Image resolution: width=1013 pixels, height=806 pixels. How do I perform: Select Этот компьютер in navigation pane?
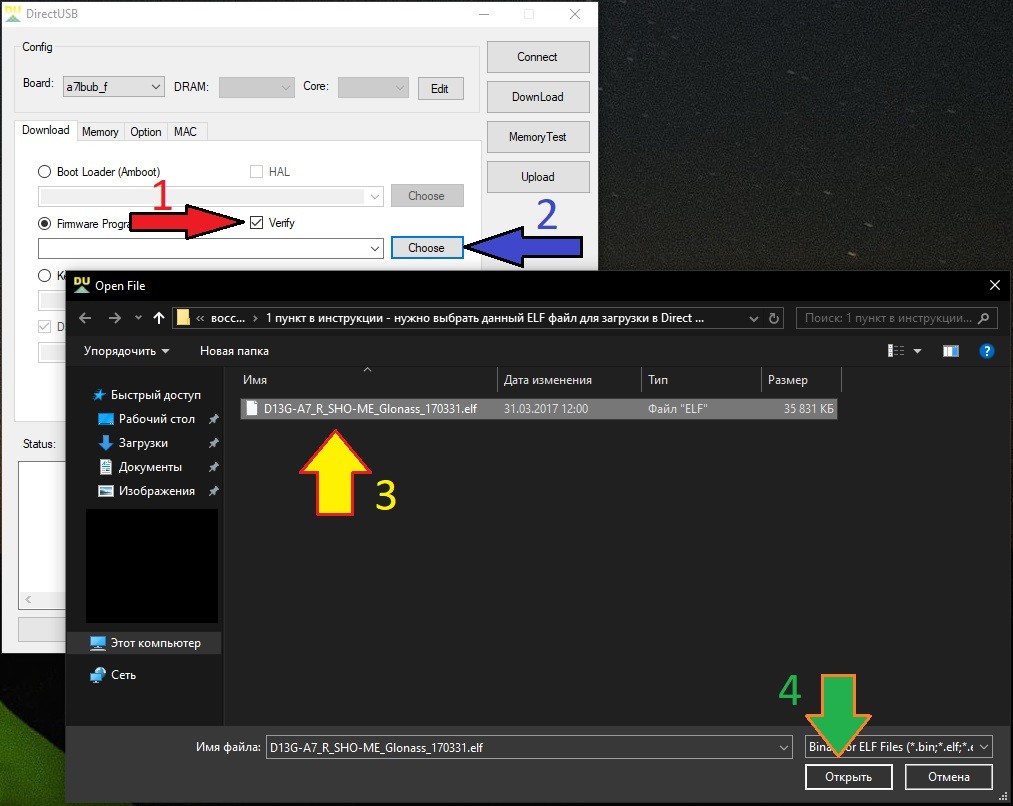point(155,643)
